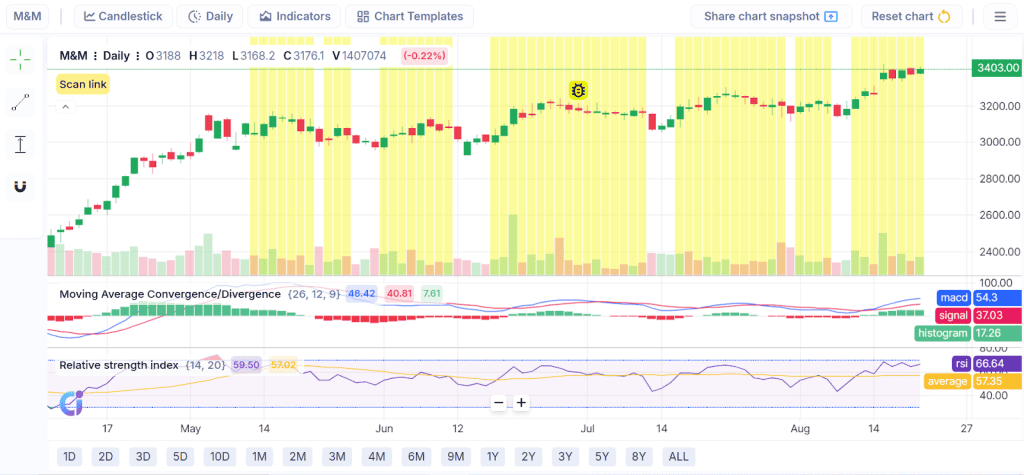Click the Aug date axis label
This screenshot has width=1024, height=475.
(x=800, y=429)
